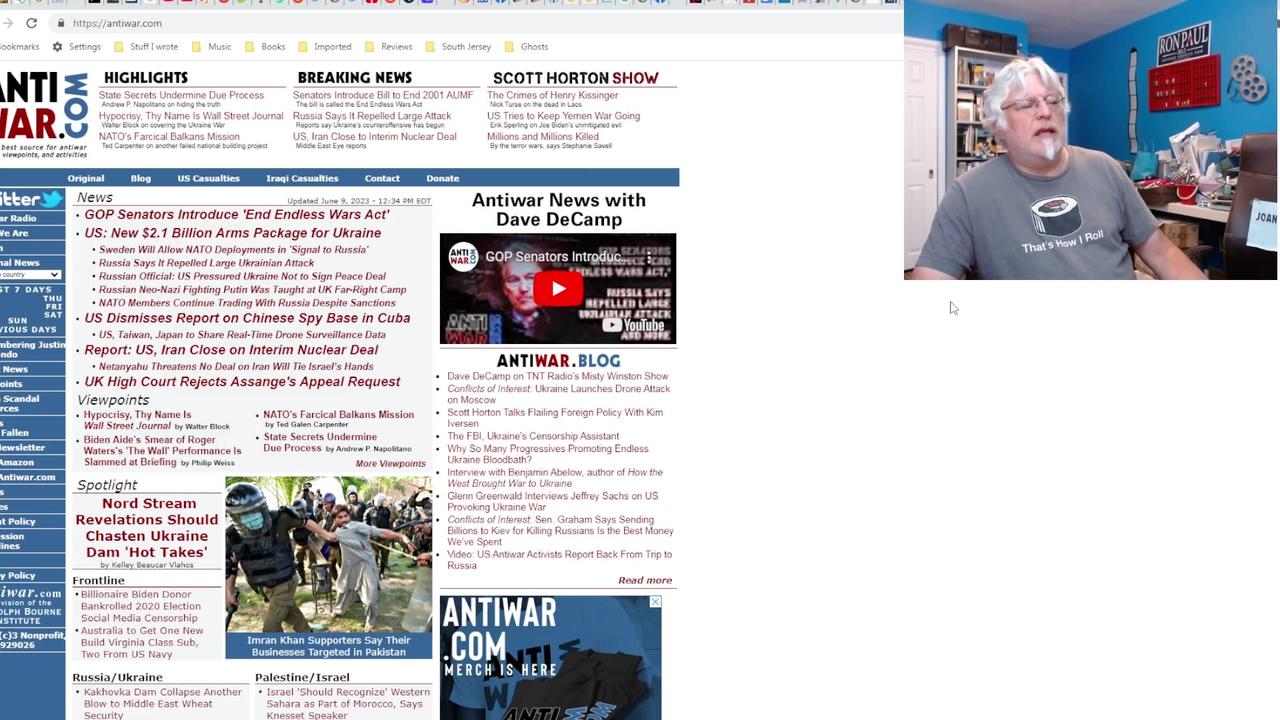Open the GOP Senators 'End Endless Wars Act' headline
This screenshot has width=1280, height=720.
click(236, 214)
